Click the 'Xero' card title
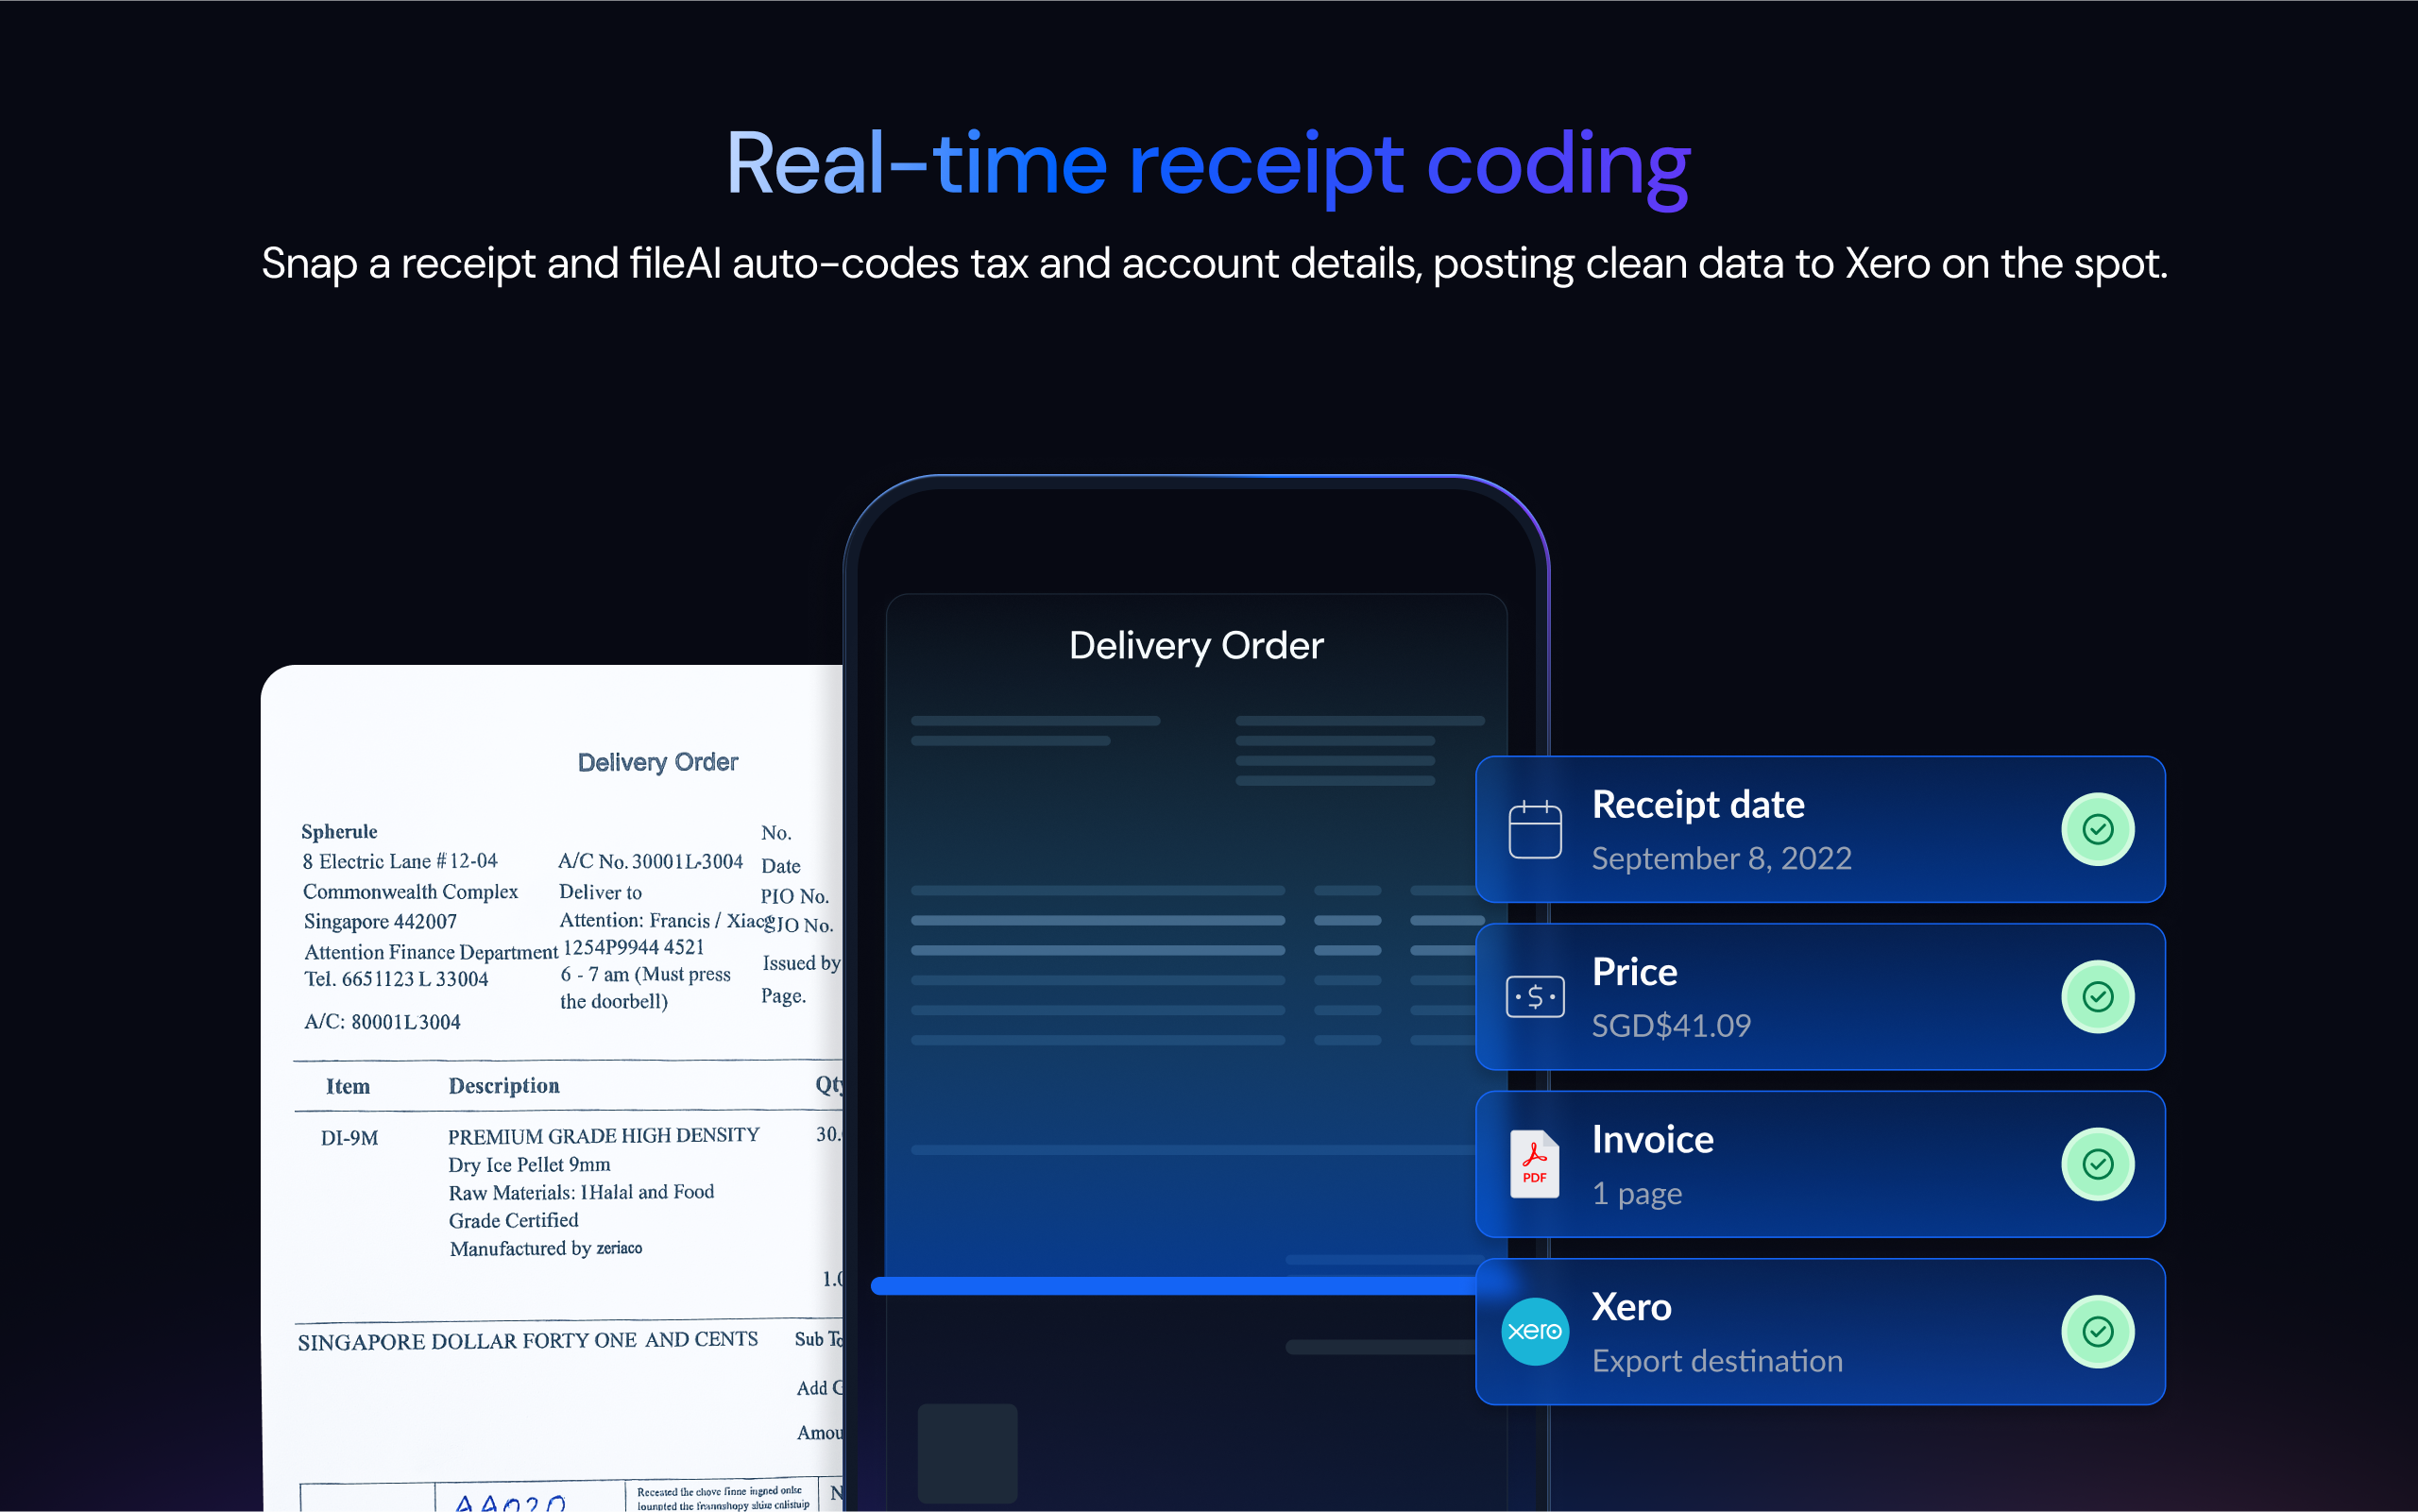The image size is (2418, 1512). coord(1631,1307)
